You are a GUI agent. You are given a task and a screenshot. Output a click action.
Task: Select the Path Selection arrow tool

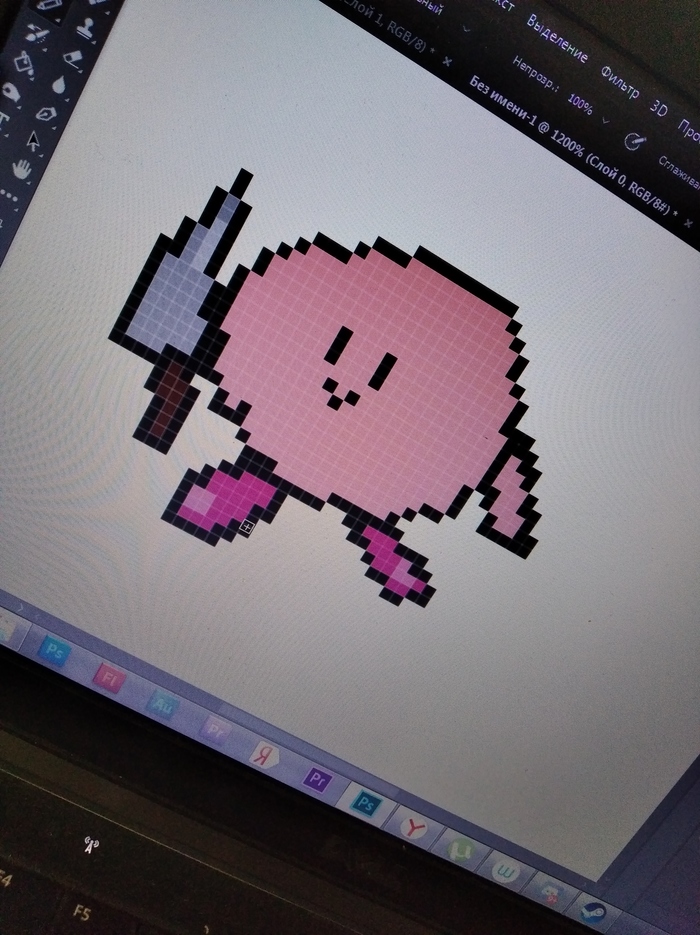[x=33, y=141]
